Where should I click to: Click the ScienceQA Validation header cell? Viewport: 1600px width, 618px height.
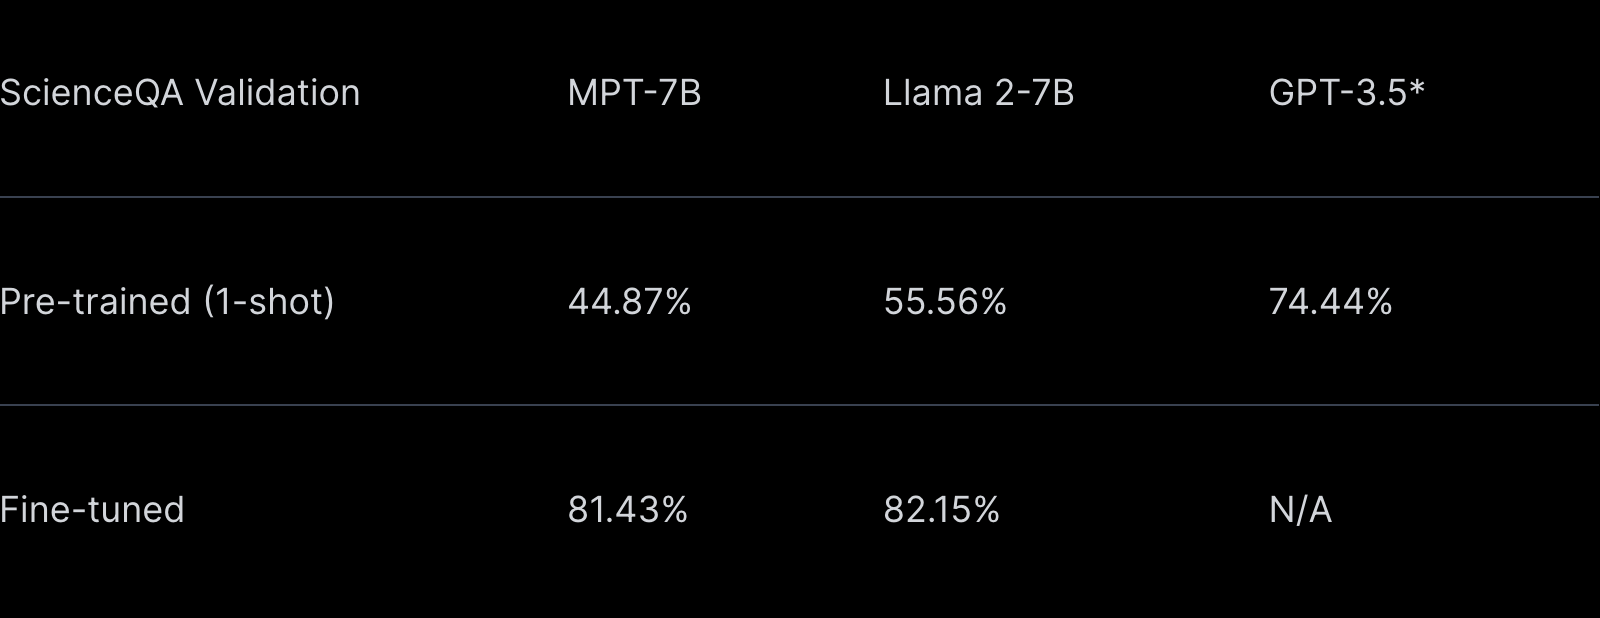coord(180,93)
